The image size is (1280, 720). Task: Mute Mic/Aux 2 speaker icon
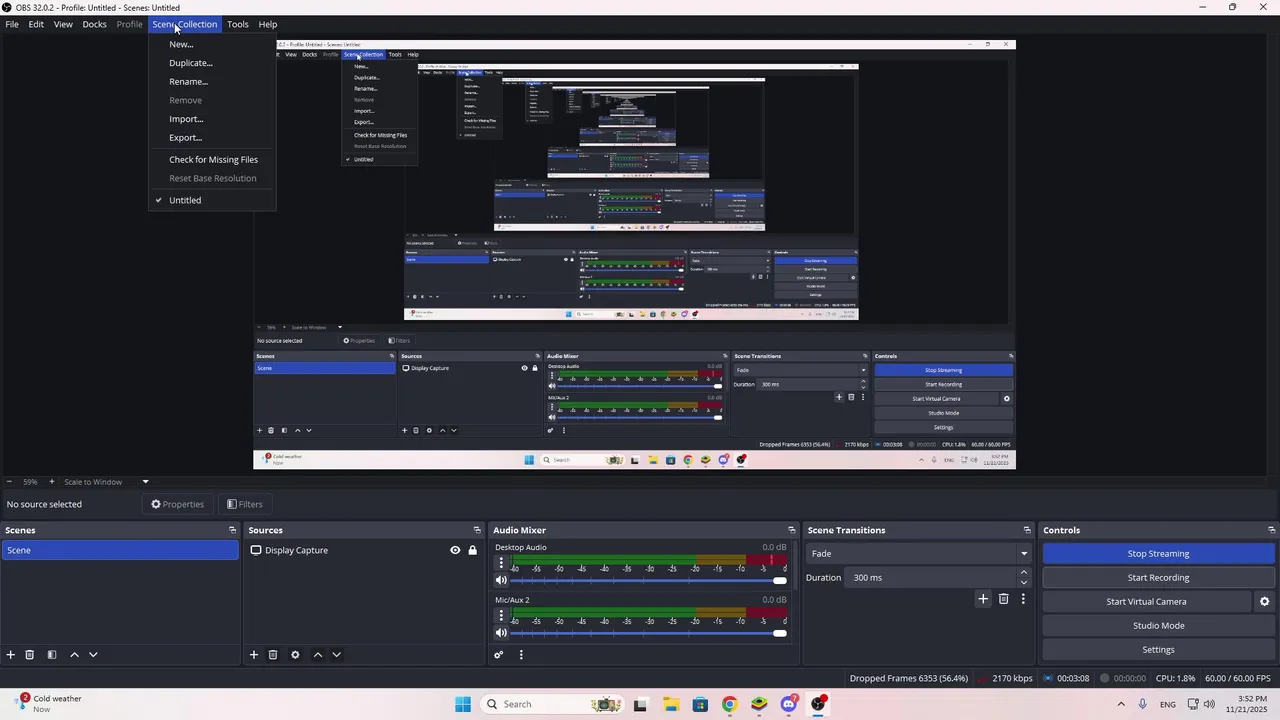coord(501,633)
